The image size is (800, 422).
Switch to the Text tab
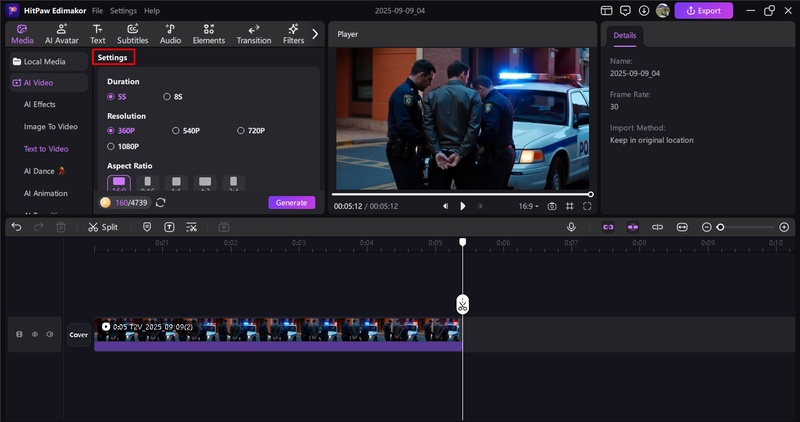pos(97,34)
